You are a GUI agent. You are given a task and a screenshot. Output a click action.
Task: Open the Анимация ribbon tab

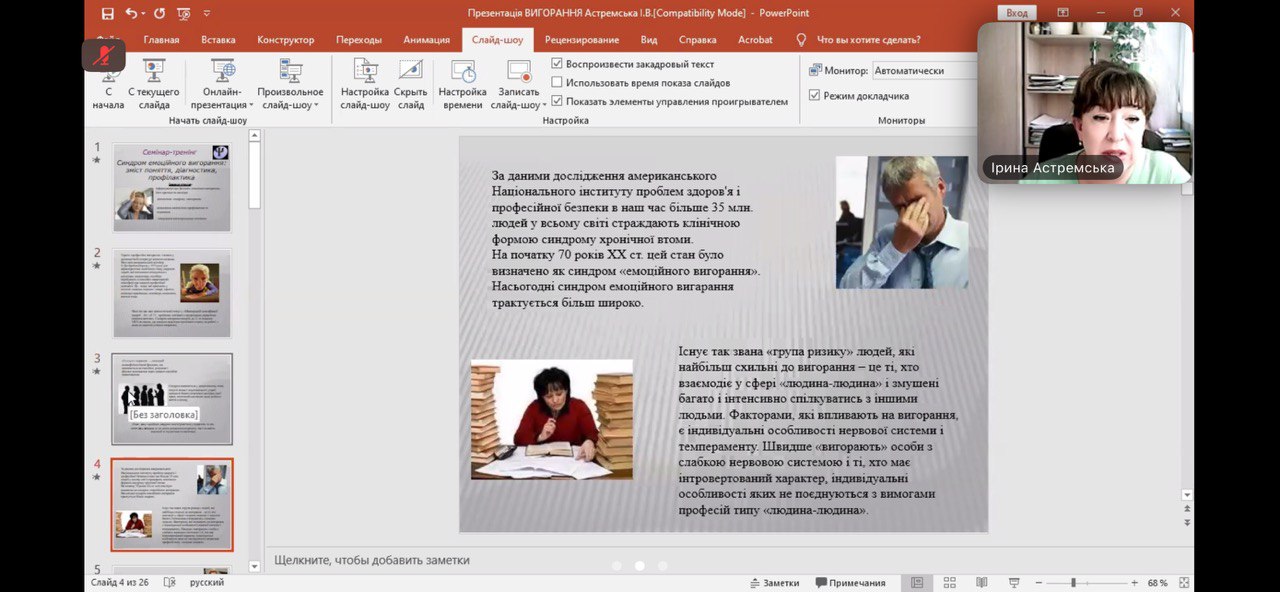point(426,40)
